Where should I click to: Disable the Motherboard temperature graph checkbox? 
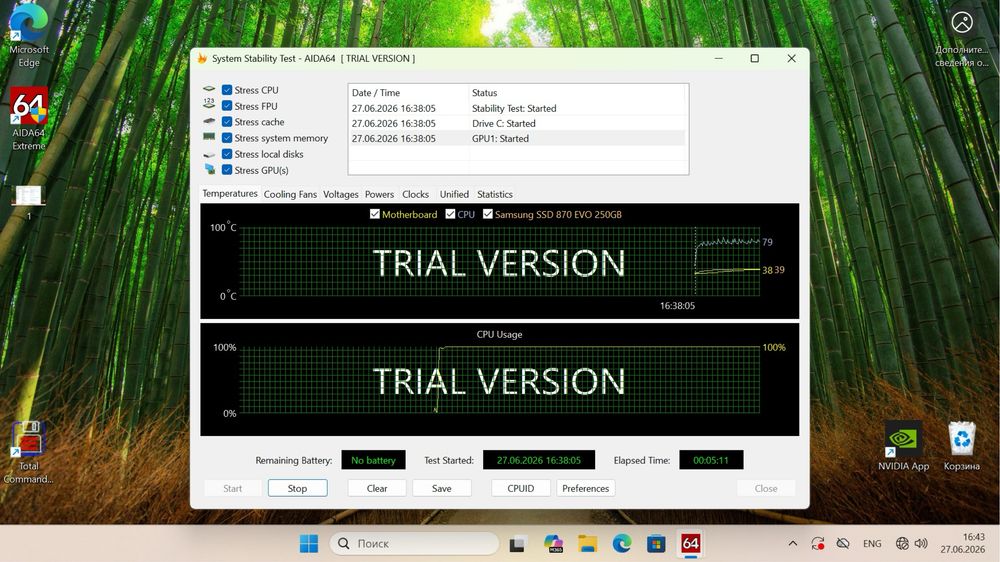[x=375, y=214]
